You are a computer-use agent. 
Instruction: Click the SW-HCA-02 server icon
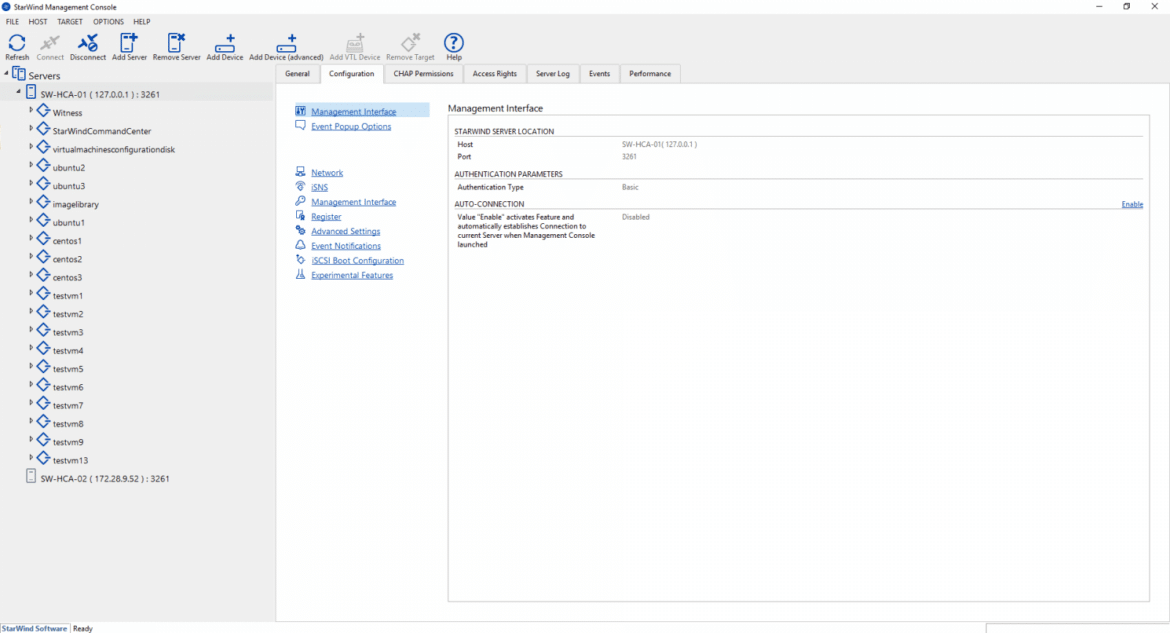point(31,476)
